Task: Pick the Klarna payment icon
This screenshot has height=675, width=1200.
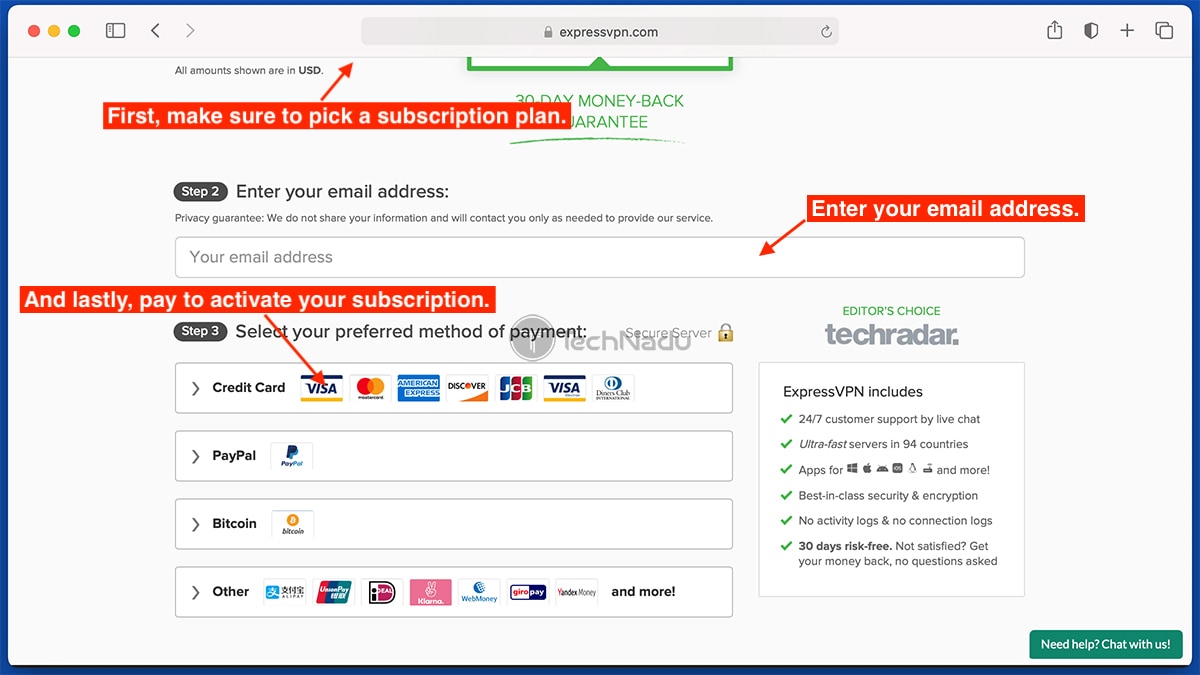Action: pos(431,592)
